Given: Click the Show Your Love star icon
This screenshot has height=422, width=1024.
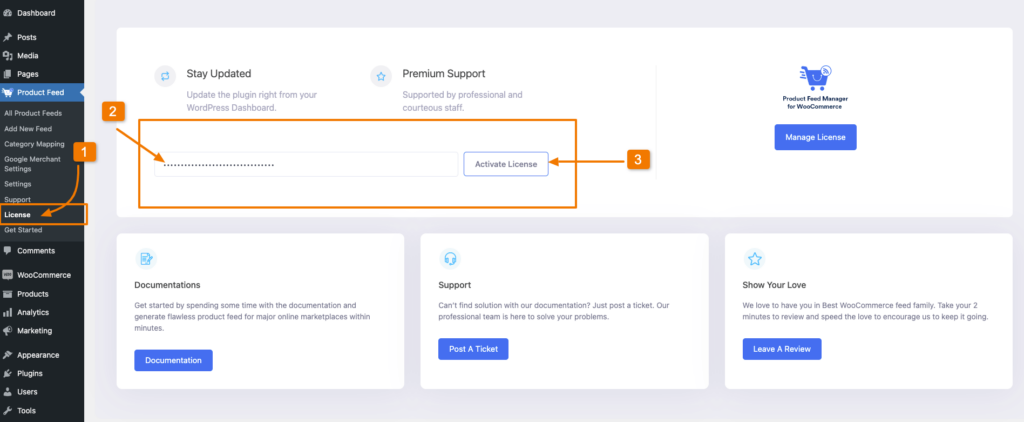Looking at the screenshot, I should tap(754, 259).
